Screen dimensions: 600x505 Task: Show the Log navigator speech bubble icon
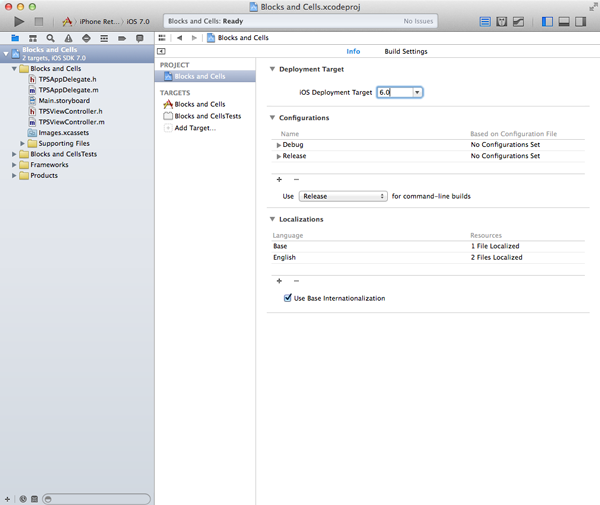(x=140, y=38)
